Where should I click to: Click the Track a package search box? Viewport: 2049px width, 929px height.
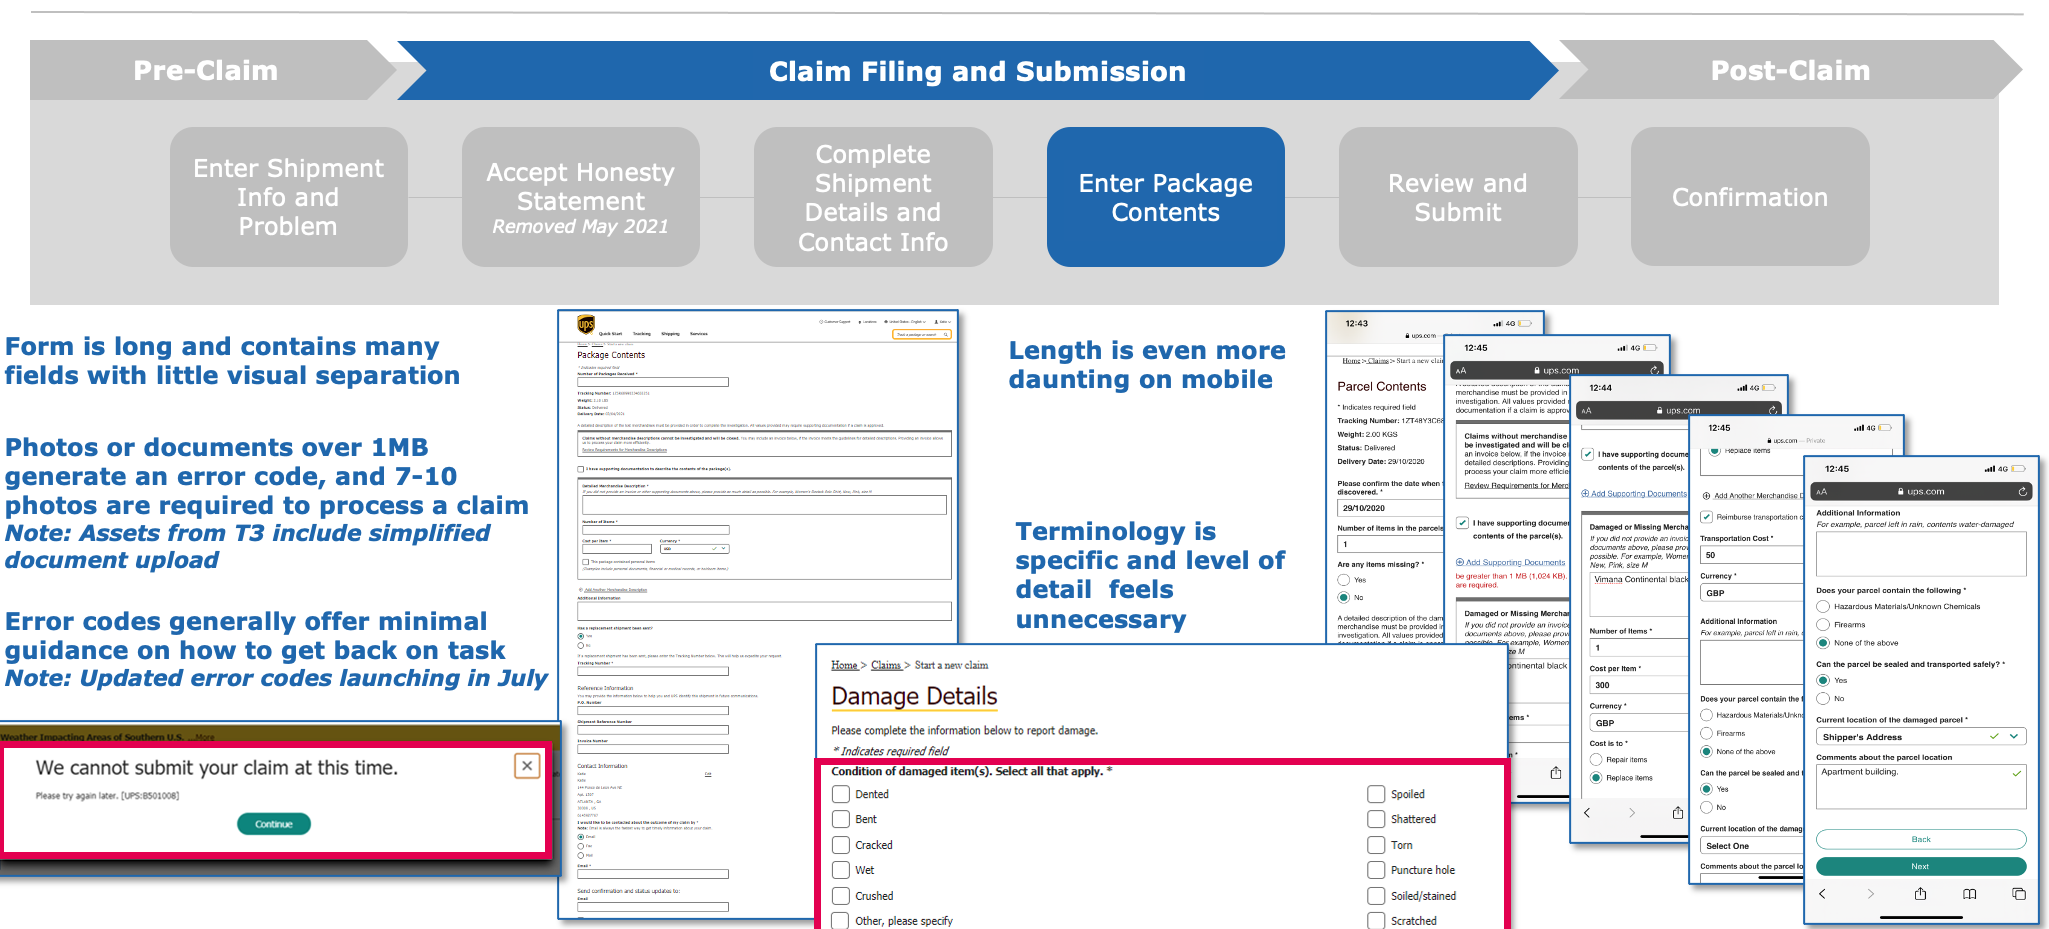pos(922,335)
